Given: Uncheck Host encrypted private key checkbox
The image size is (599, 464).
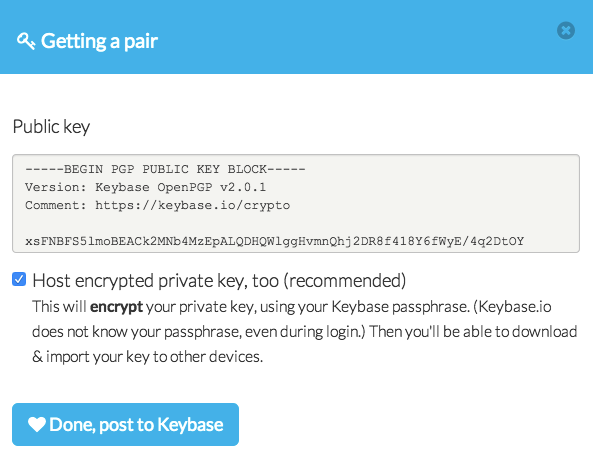Looking at the screenshot, I should pos(19,279).
